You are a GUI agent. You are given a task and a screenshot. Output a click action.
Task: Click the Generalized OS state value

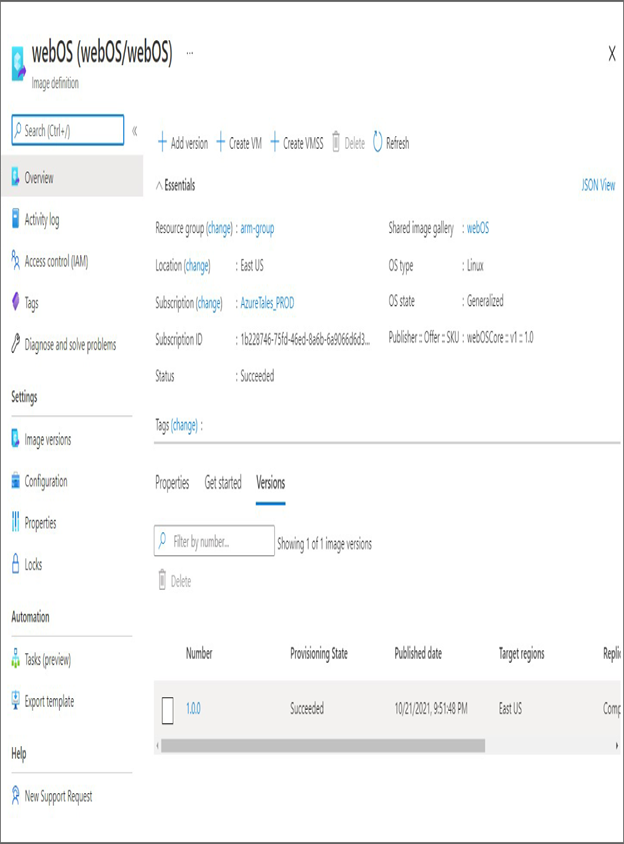(x=485, y=301)
